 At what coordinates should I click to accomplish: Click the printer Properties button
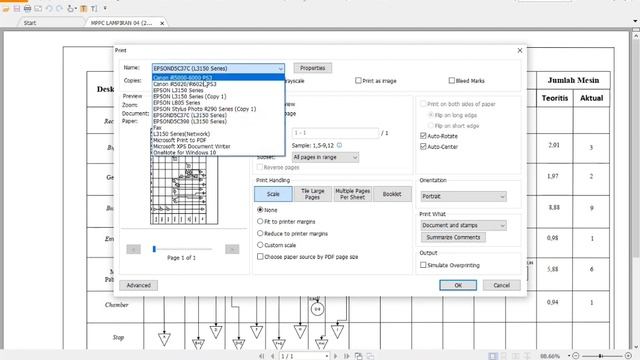[313, 68]
